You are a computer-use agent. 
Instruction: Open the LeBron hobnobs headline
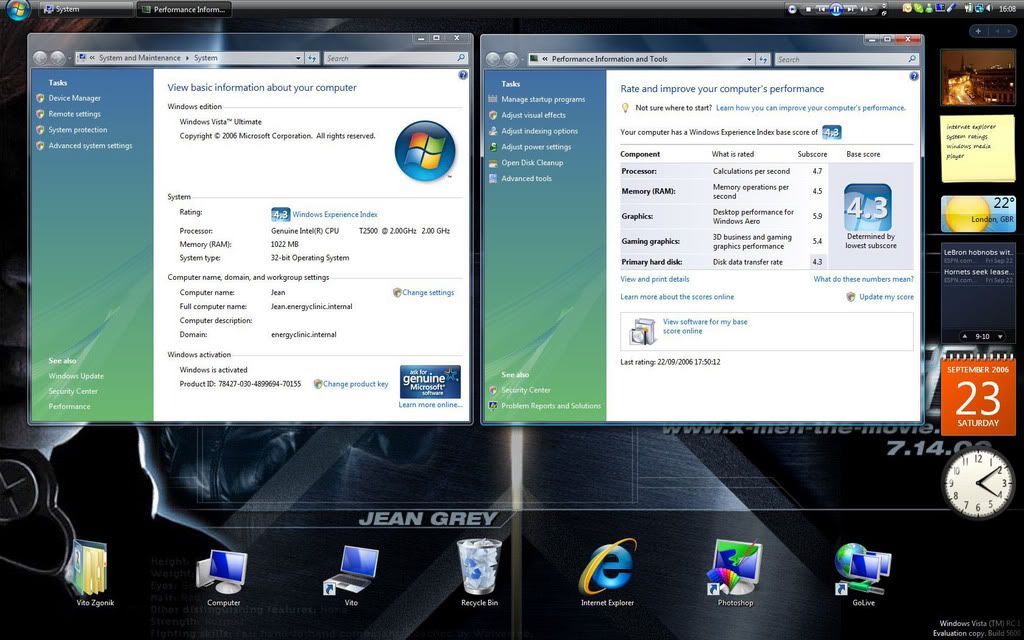coord(978,252)
